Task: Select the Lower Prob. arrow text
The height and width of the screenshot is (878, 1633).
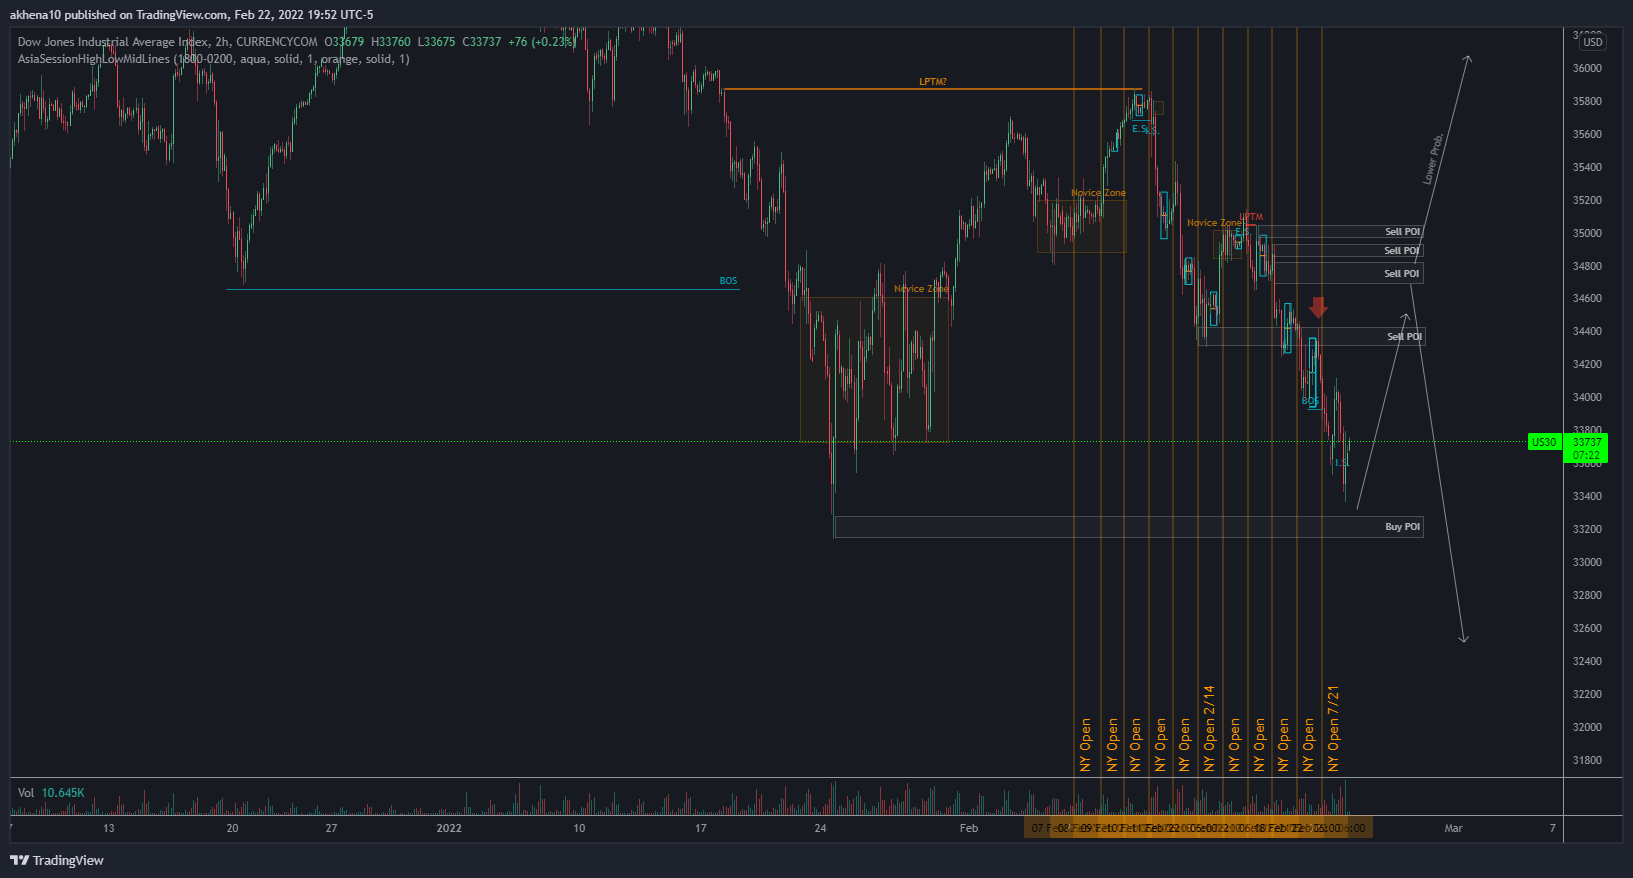Action: (x=1433, y=158)
